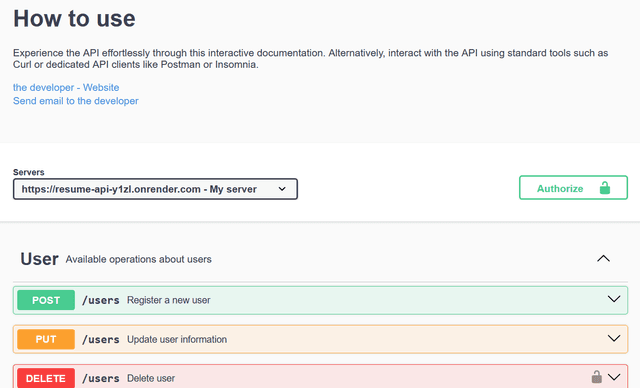Viewport: 640px width, 388px height.
Task: Click the /users path in POST row
Action: (101, 300)
